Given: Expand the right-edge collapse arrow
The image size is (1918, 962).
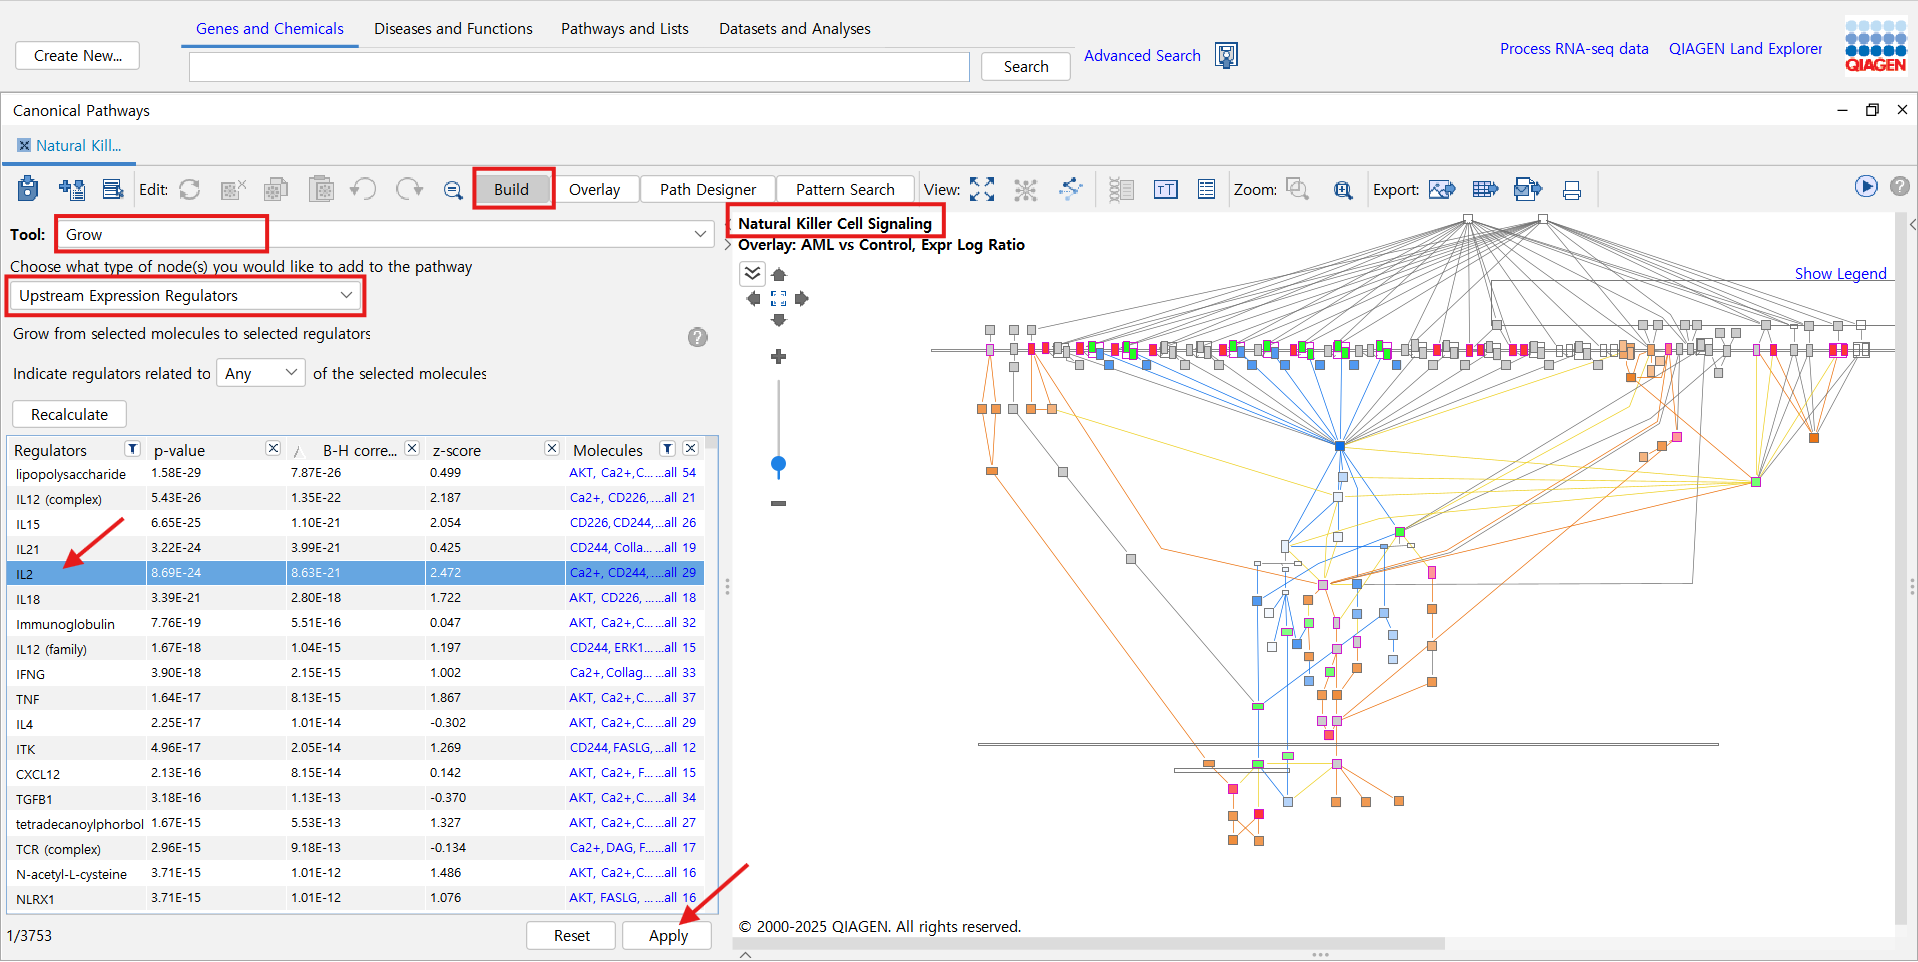Looking at the screenshot, I should (1911, 225).
